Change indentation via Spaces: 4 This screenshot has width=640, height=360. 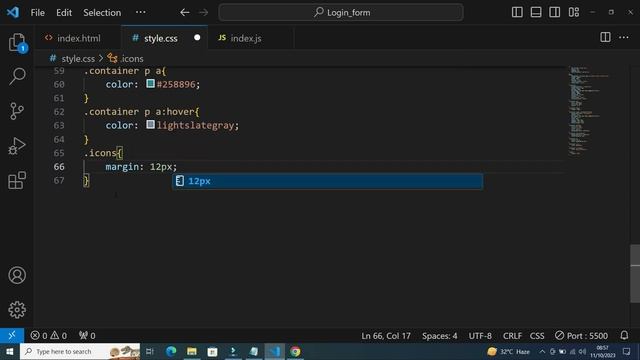440,336
